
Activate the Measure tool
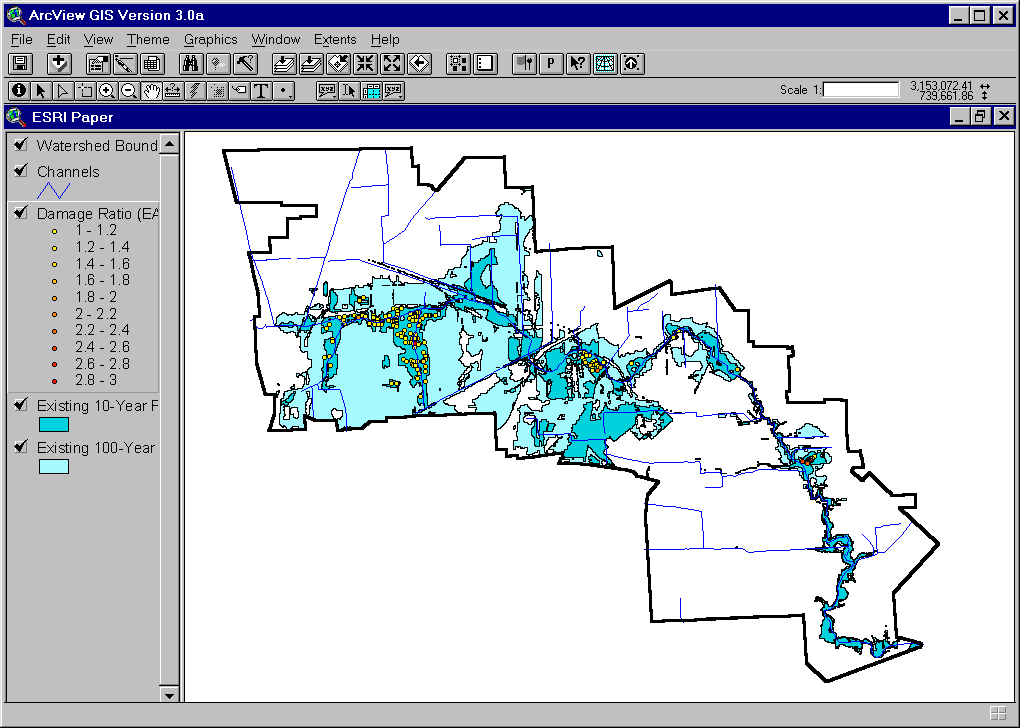pyautogui.click(x=172, y=90)
